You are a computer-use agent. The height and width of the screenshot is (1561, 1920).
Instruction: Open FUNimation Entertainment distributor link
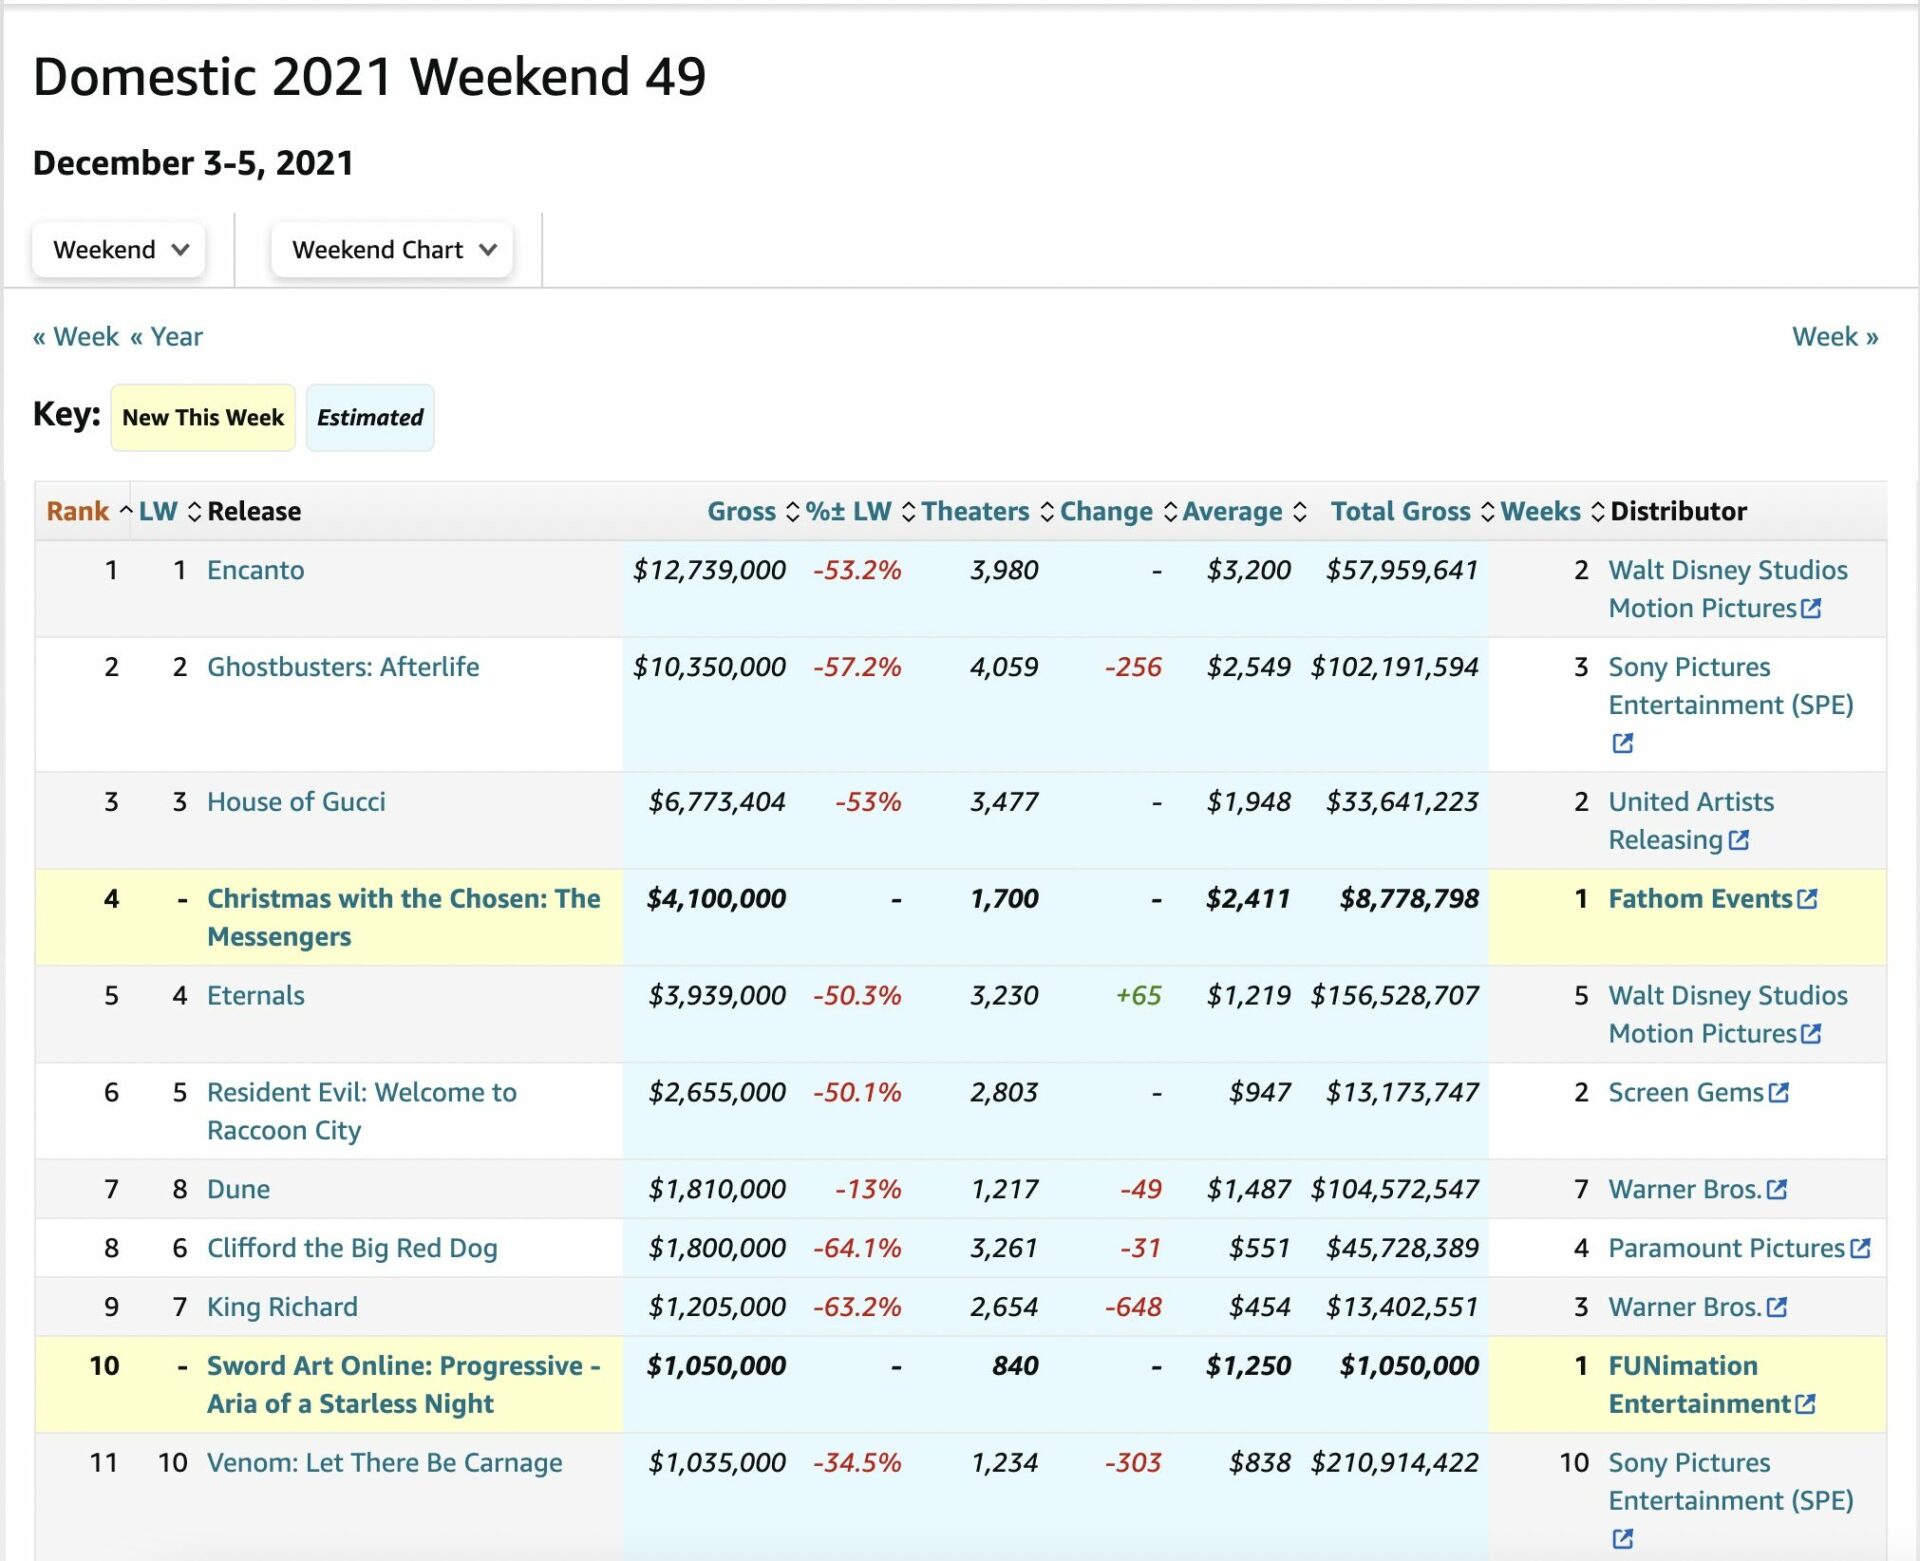coord(1699,1385)
